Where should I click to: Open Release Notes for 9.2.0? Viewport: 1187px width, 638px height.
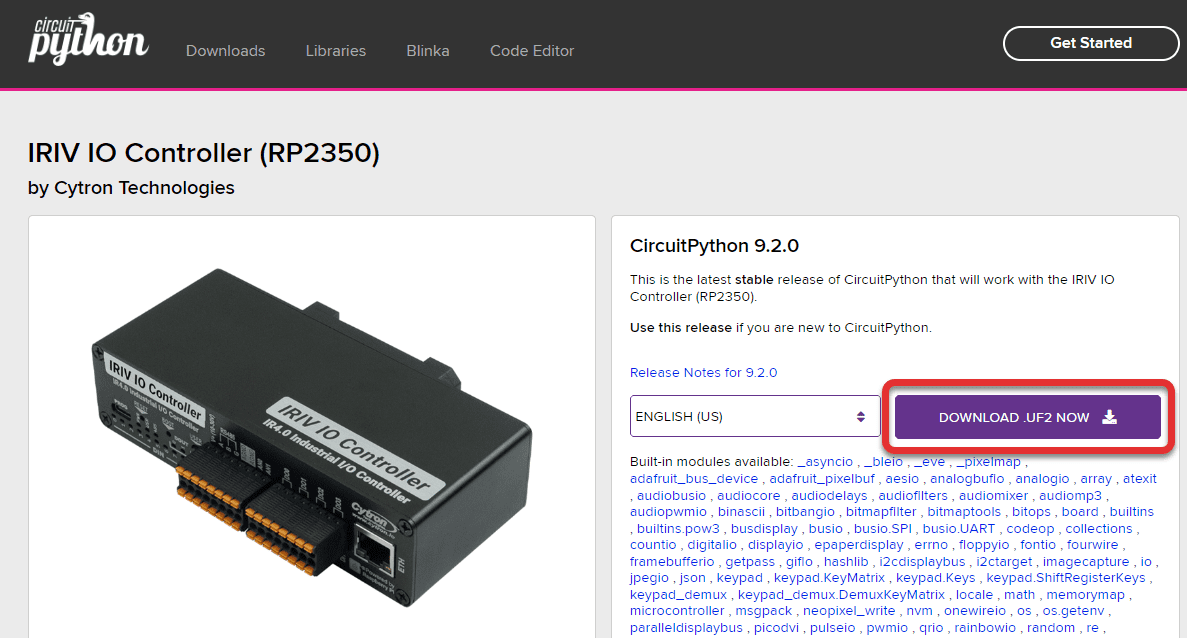pyautogui.click(x=703, y=372)
